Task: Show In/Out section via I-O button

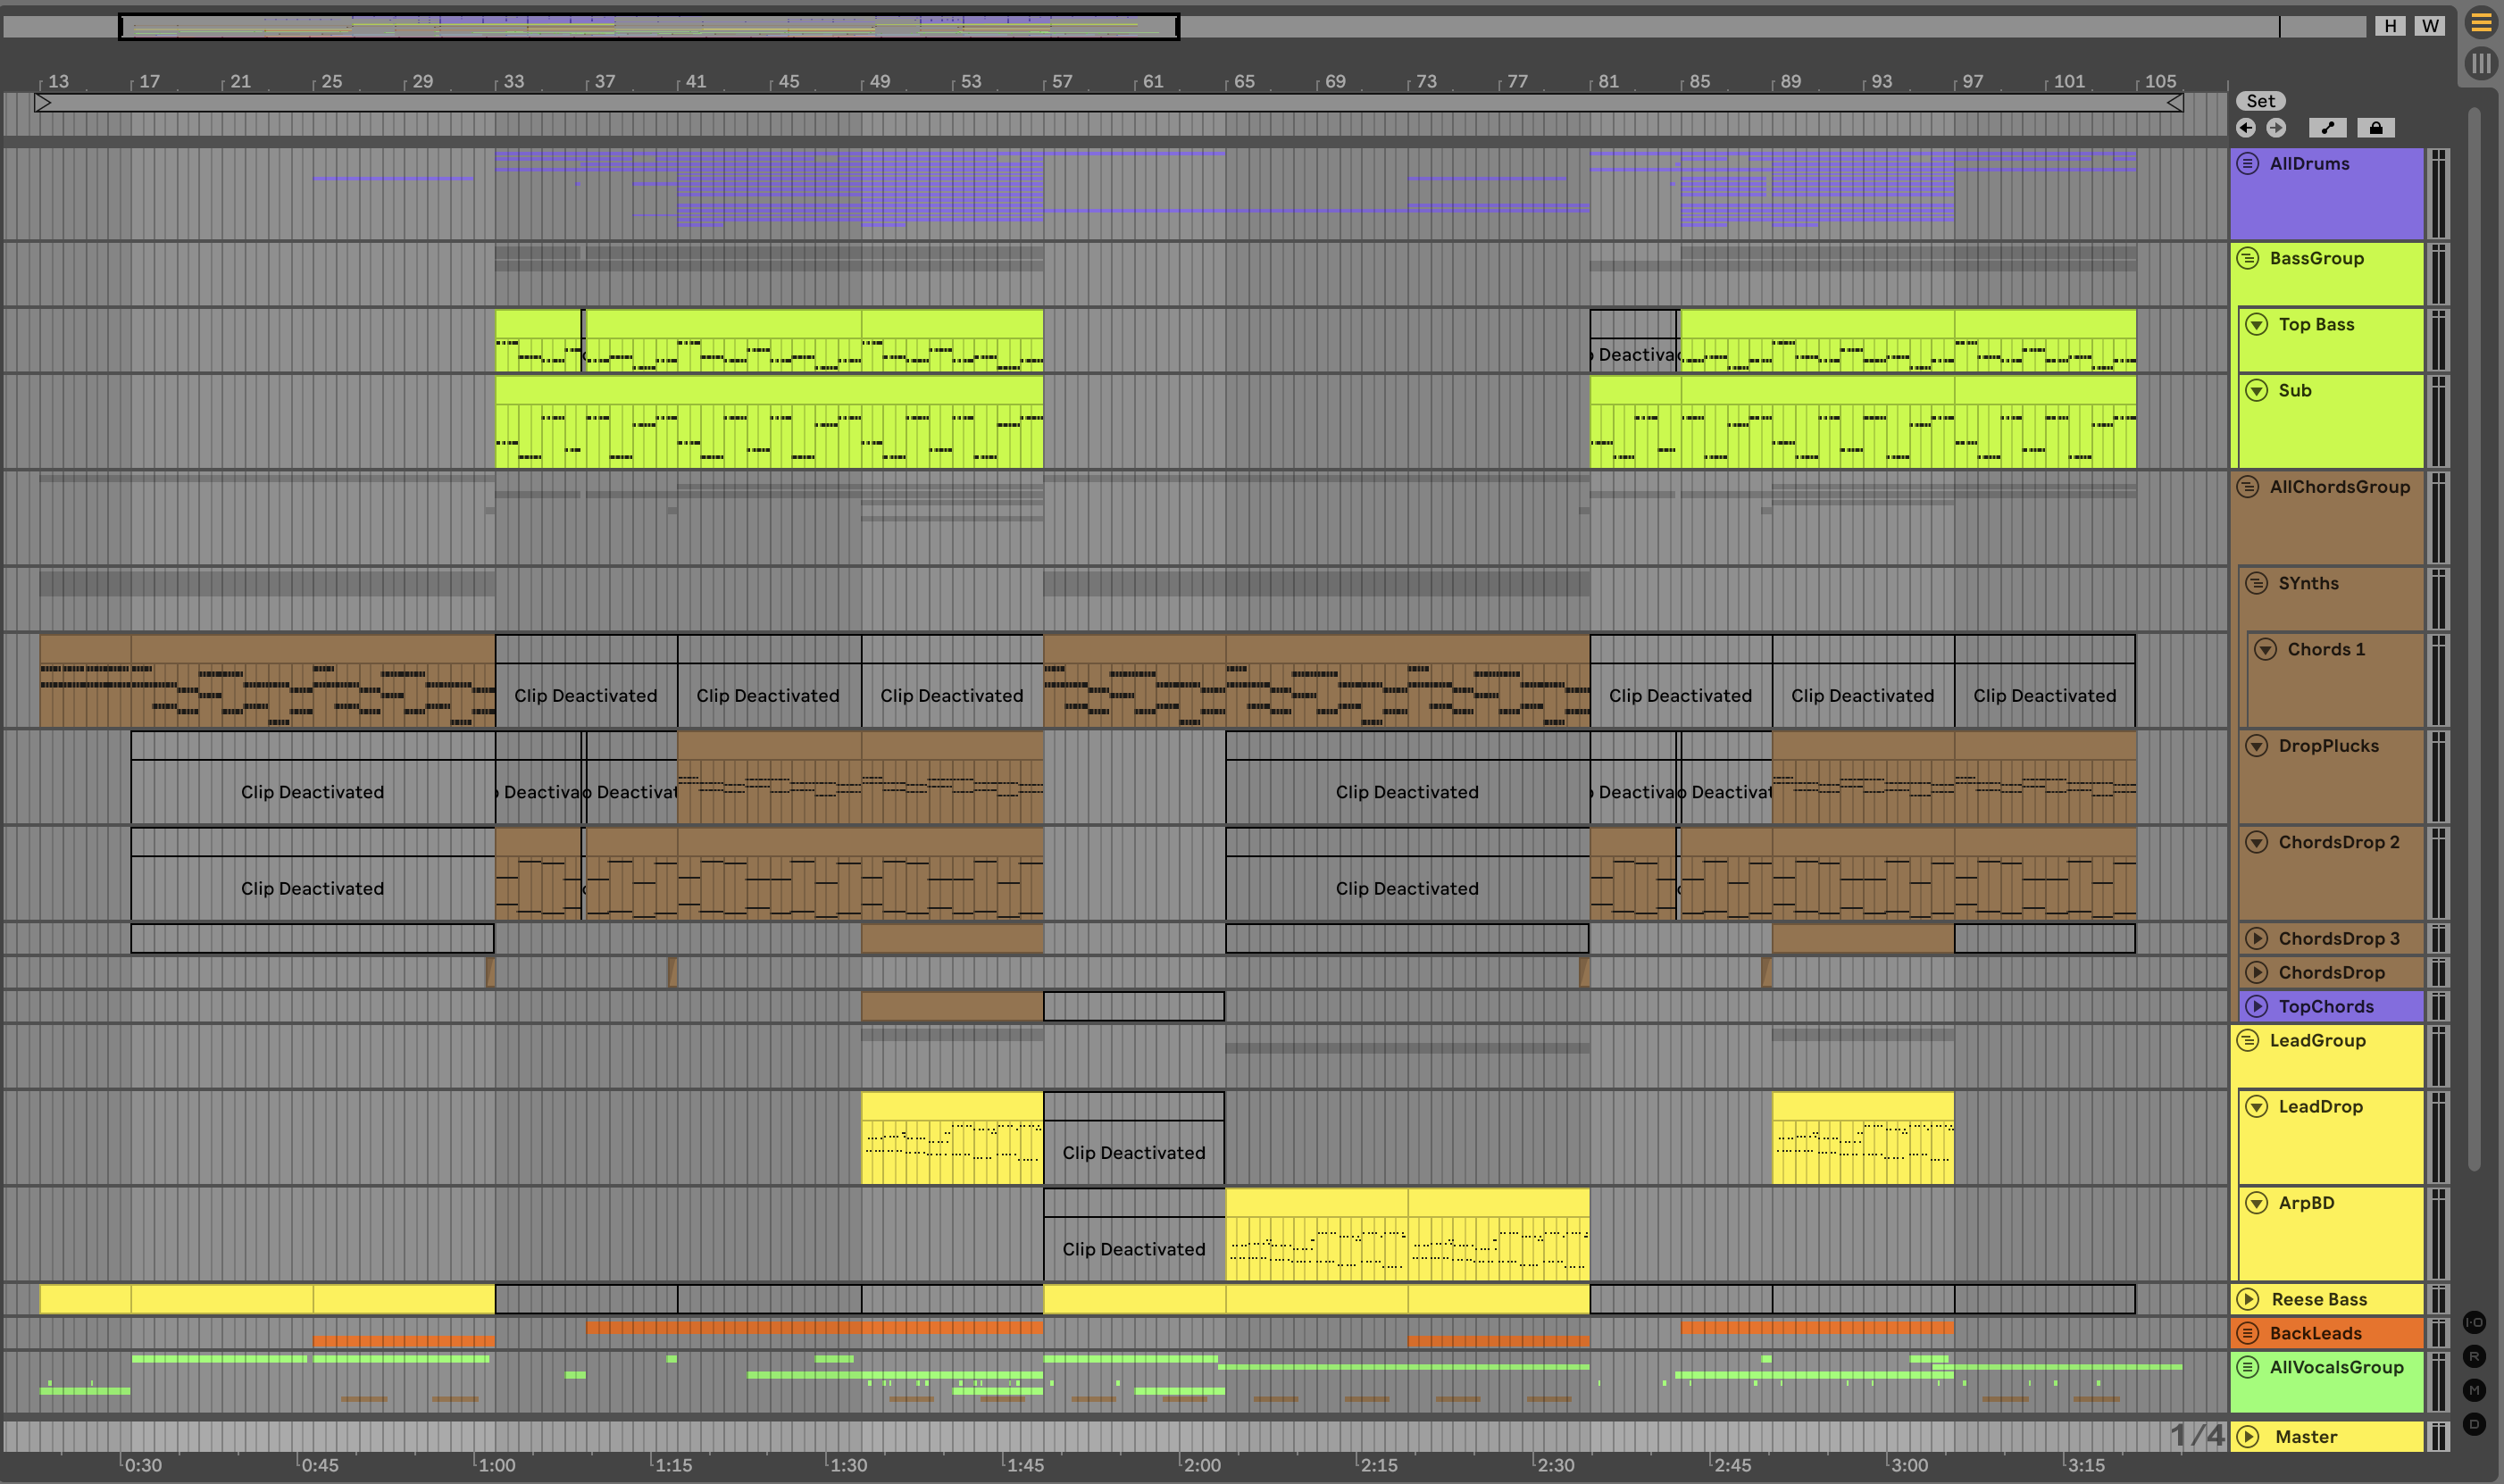Action: [2474, 1322]
